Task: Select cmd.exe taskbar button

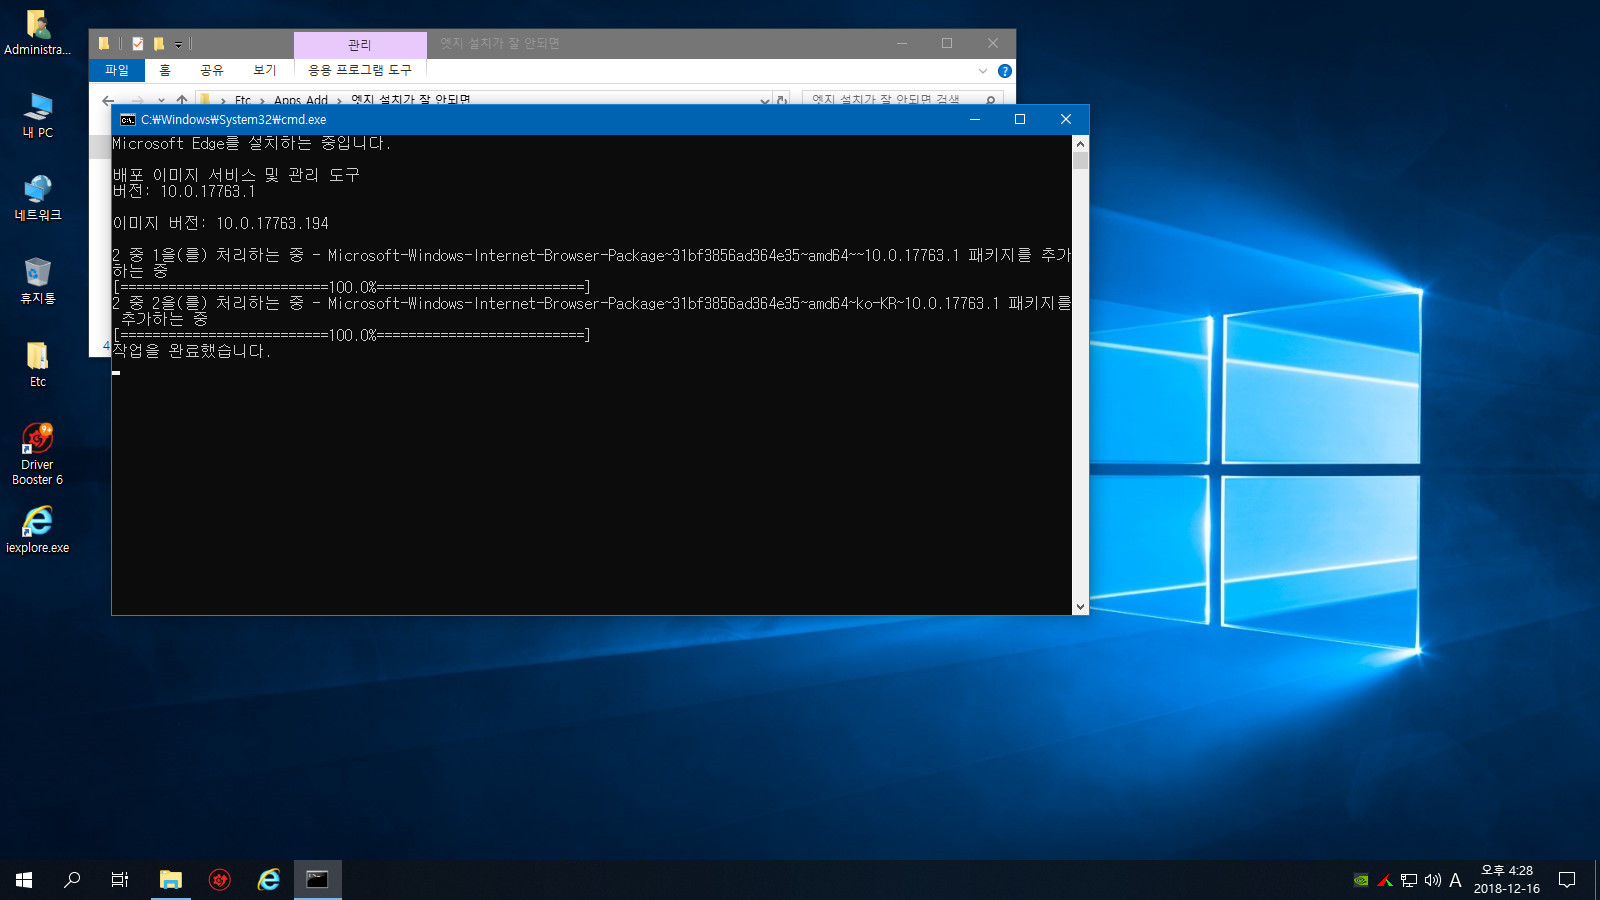Action: click(318, 880)
